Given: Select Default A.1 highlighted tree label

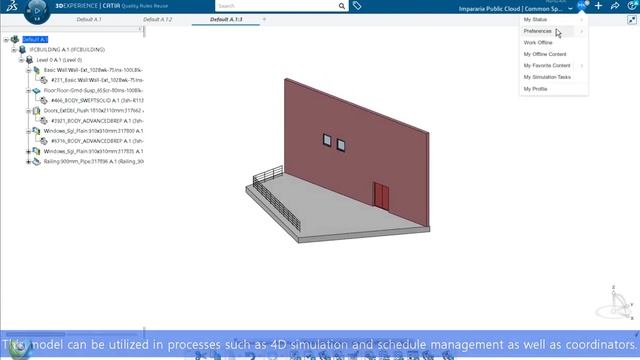Looking at the screenshot, I should (35, 39).
